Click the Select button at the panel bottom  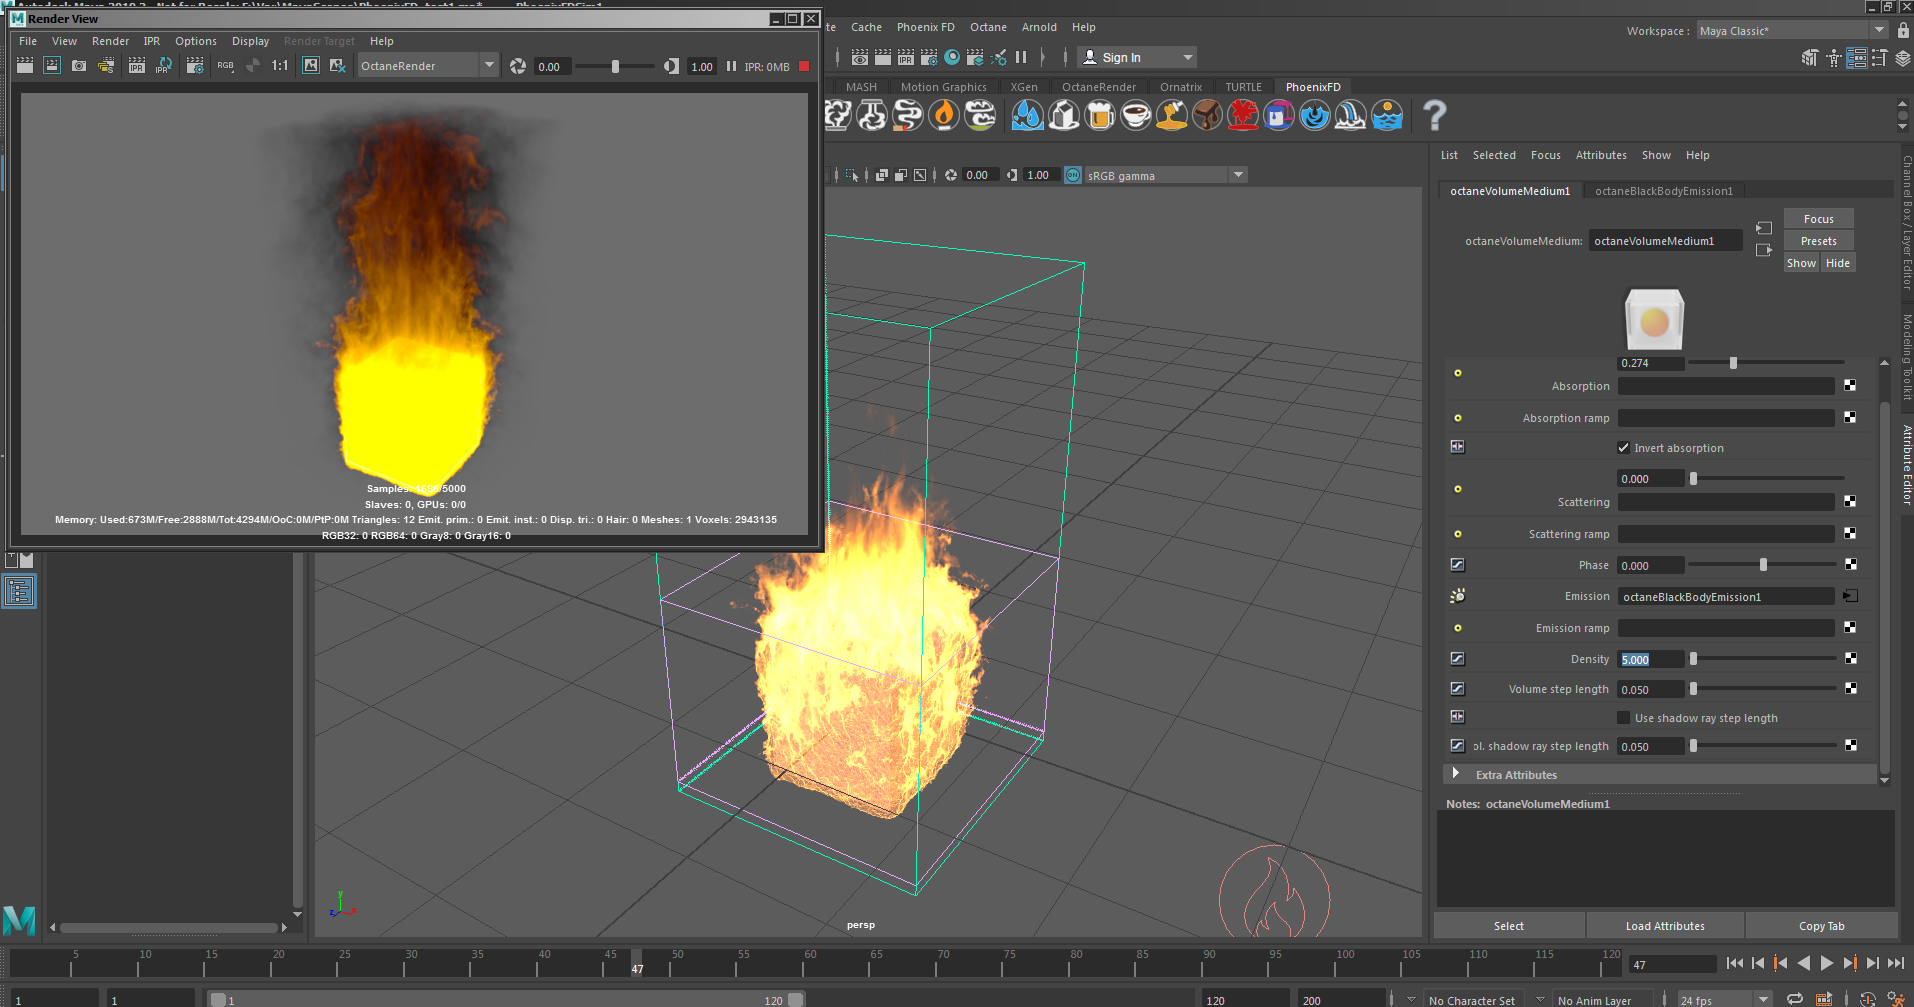[1509, 926]
